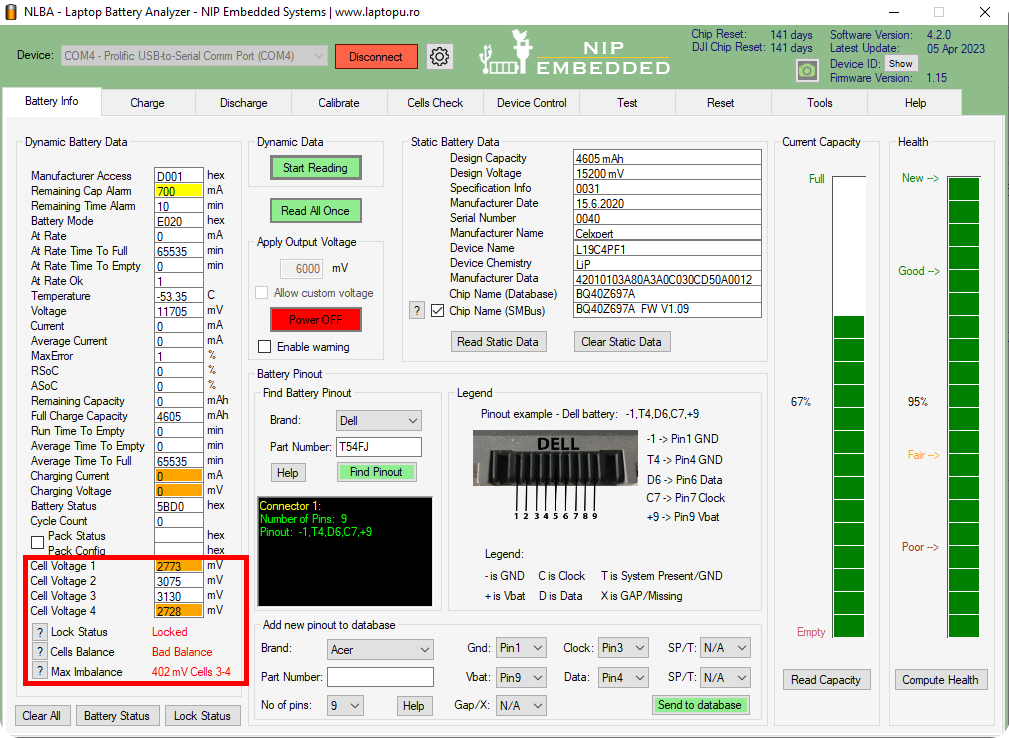Click Help next to No of pins
The width and height of the screenshot is (1009, 738).
414,706
